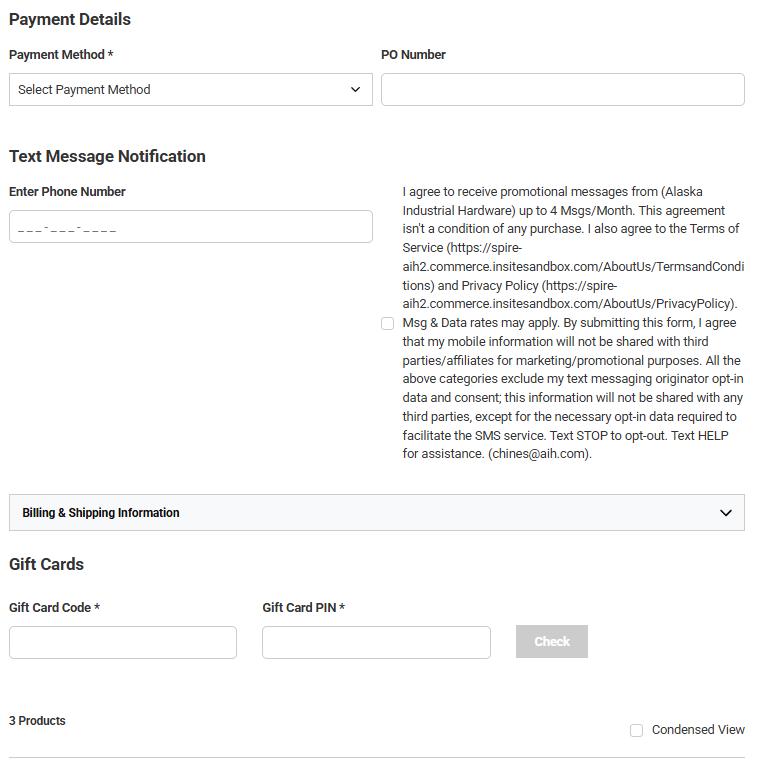
Task: Click the Payment Method chevron arrow
Action: pos(355,89)
